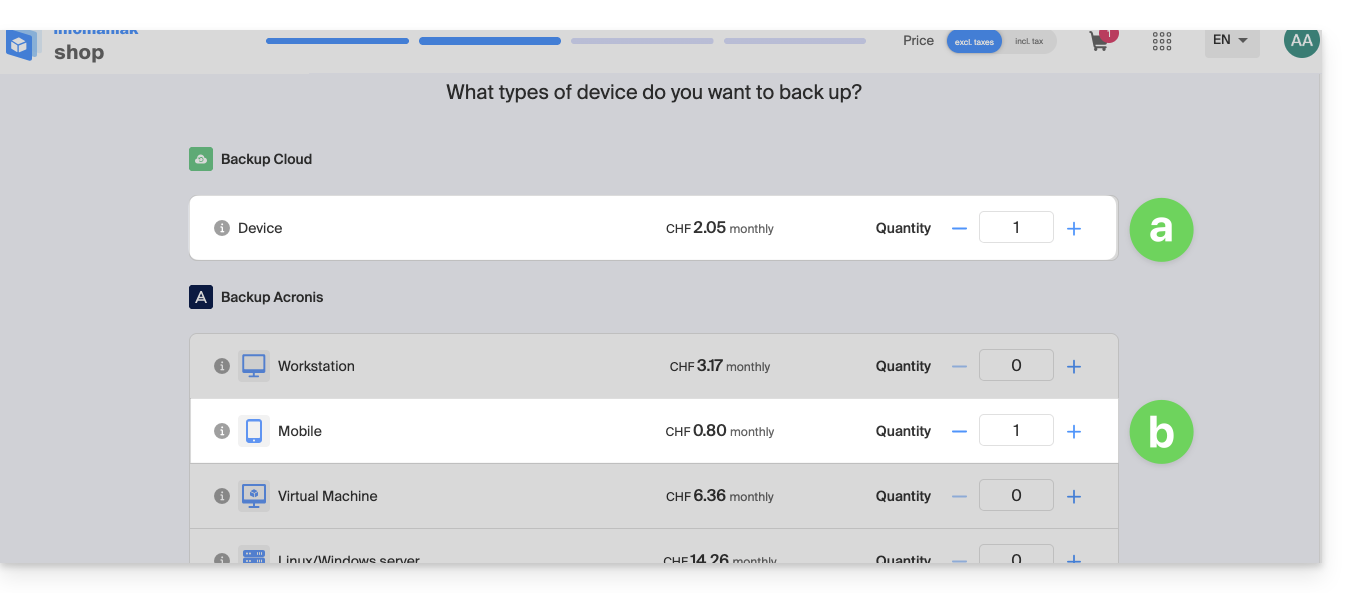Click the first progress step bar
Screen dimensions: 1352x593
click(337, 41)
